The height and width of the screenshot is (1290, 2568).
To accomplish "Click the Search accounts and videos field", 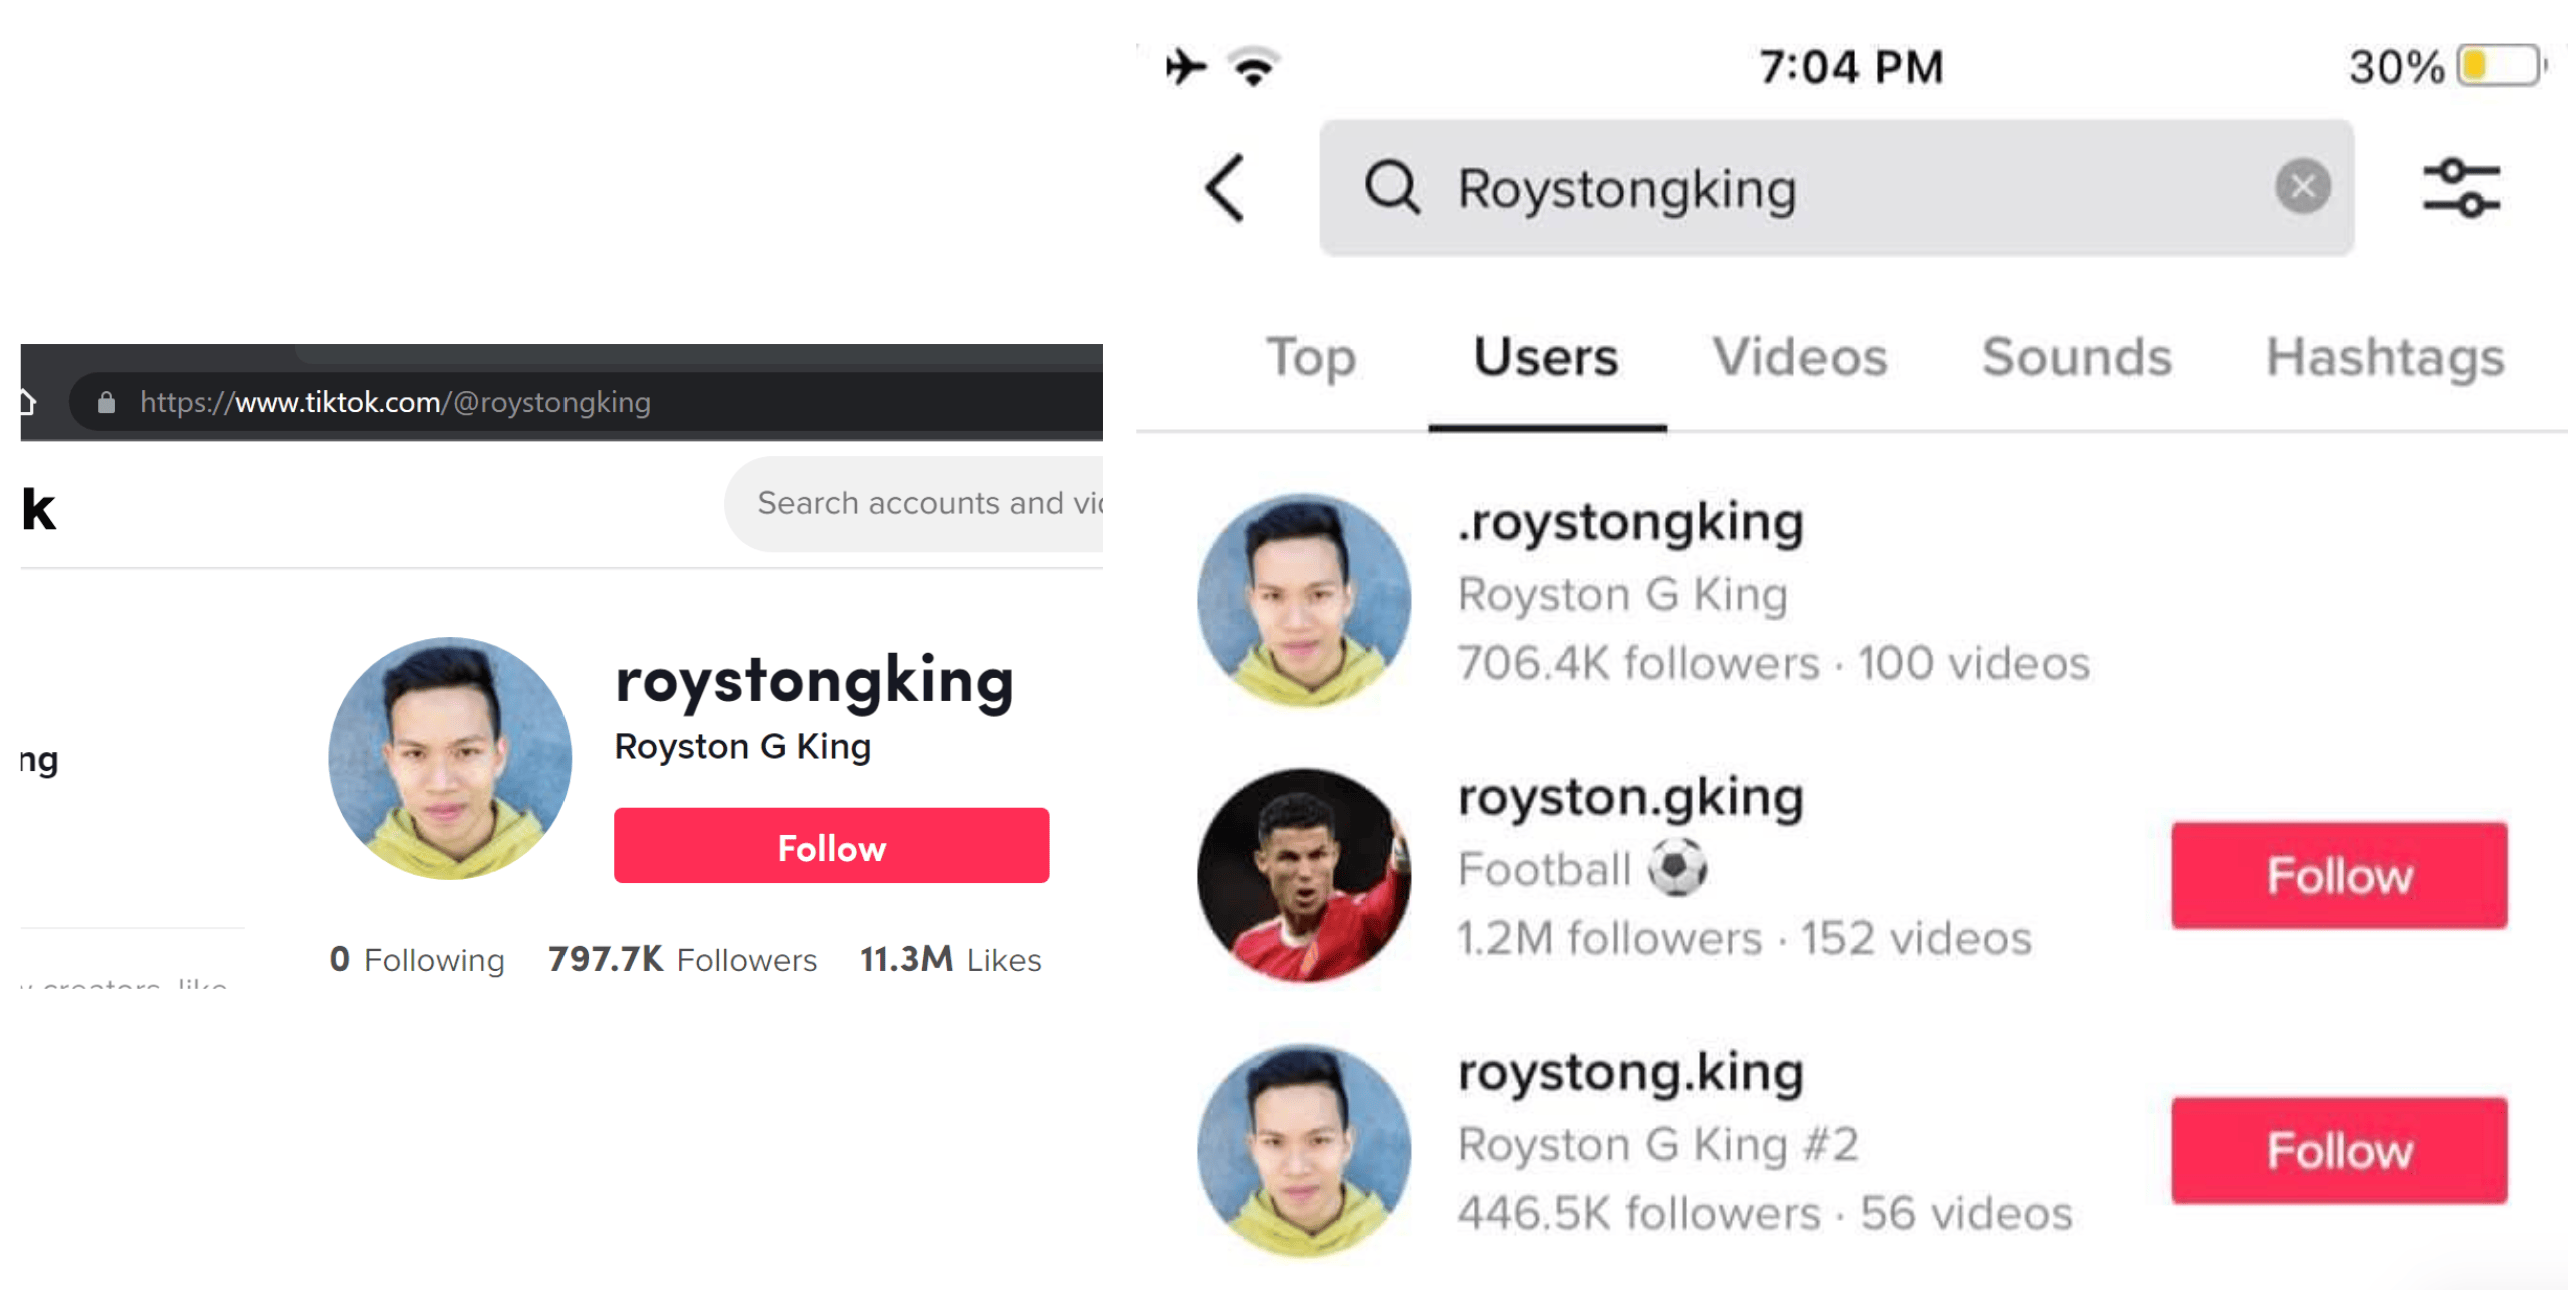I will tap(925, 503).
